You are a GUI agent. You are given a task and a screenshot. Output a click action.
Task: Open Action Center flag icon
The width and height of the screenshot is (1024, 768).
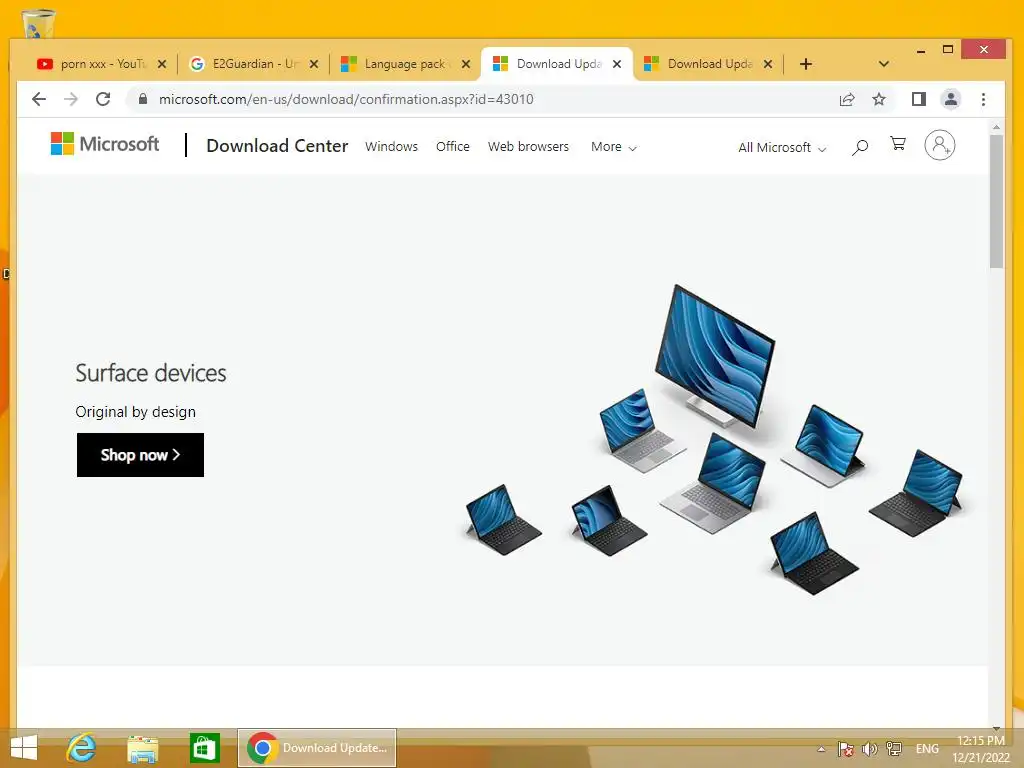845,749
